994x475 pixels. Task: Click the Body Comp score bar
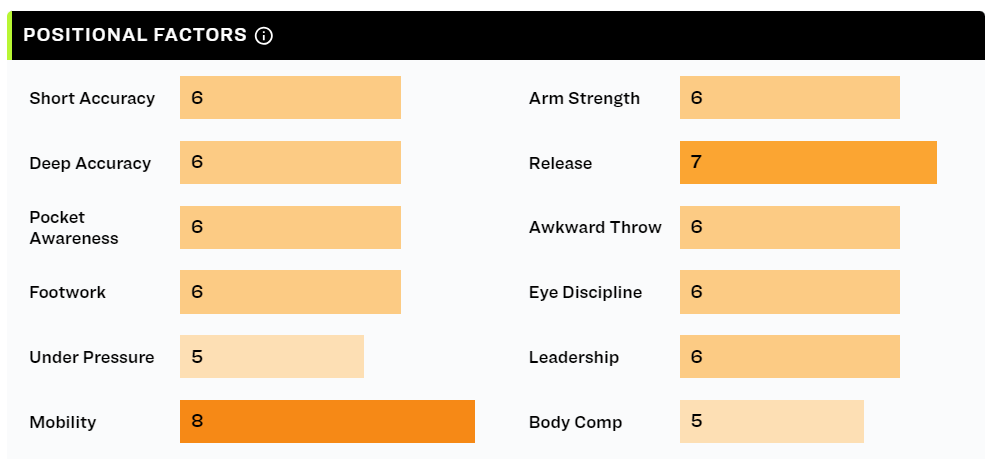772,421
